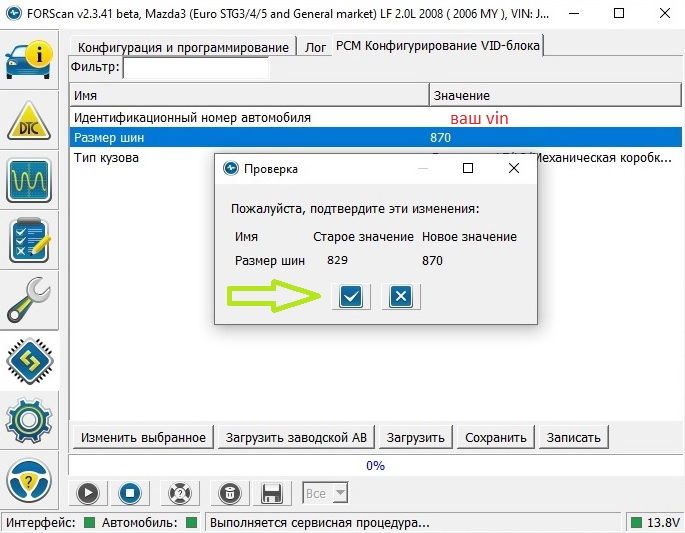This screenshot has height=533, width=685.
Task: Select the Тип кузова row
Action: point(376,158)
